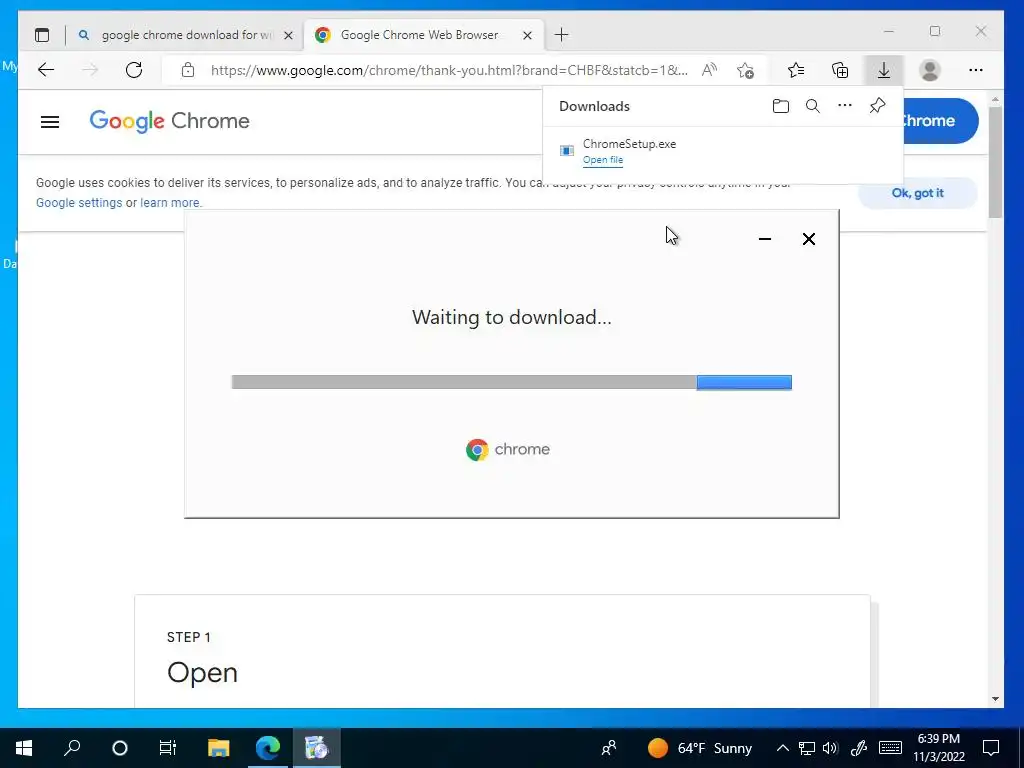Open the Google settings link
The image size is (1024, 768).
coord(79,202)
